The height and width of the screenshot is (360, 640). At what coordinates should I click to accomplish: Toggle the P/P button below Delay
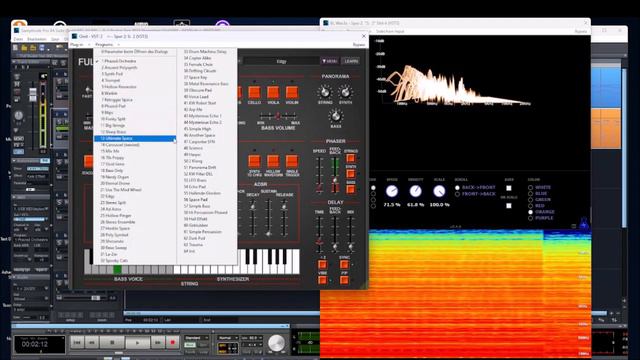[x=344, y=280]
